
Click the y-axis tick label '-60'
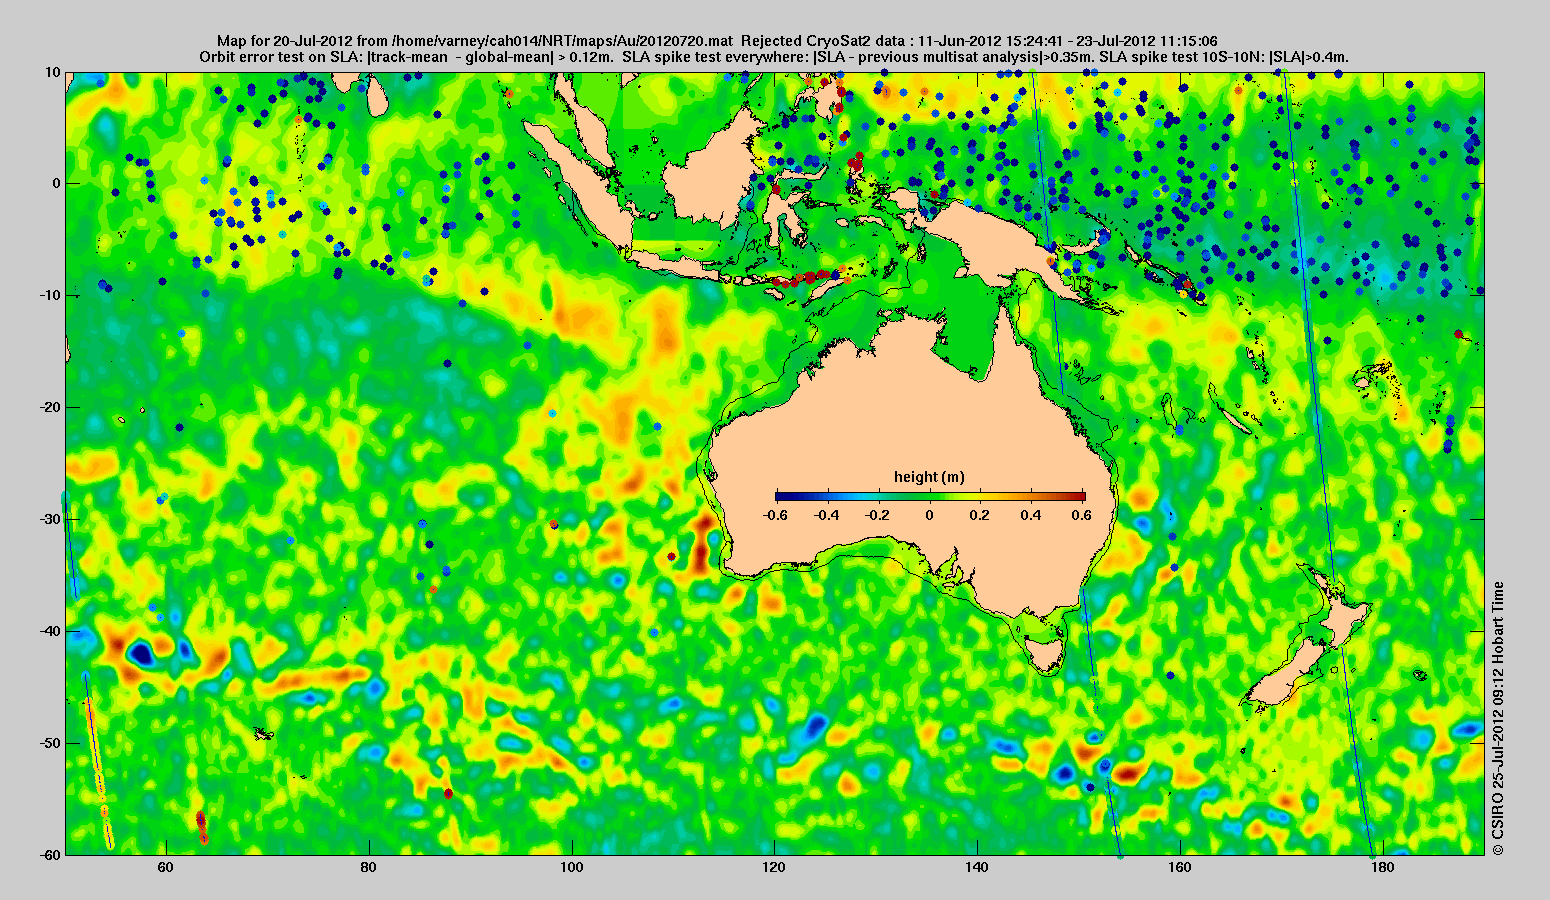click(49, 855)
